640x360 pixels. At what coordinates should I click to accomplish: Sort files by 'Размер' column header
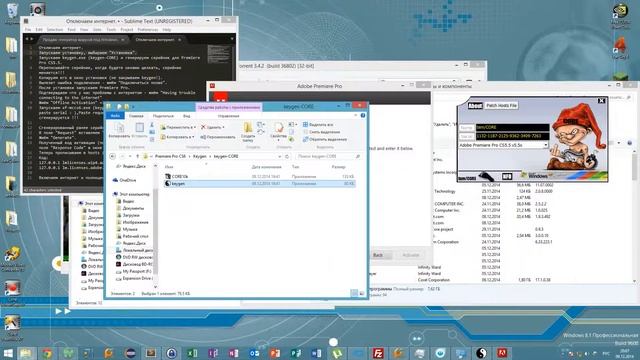(338, 167)
